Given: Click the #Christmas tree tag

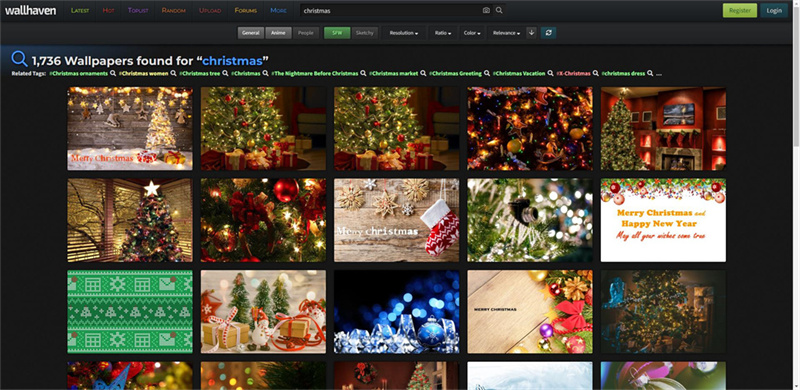Looking at the screenshot, I should (x=199, y=74).
